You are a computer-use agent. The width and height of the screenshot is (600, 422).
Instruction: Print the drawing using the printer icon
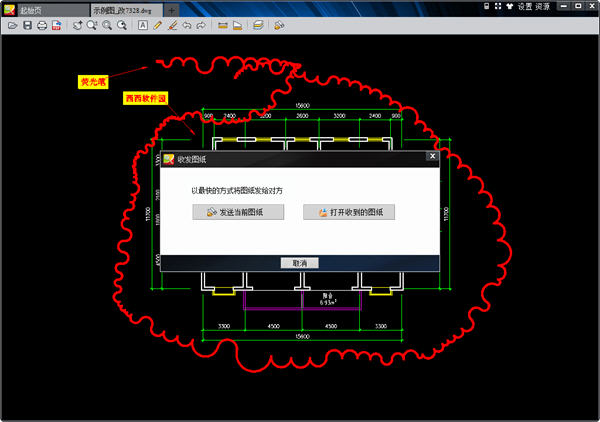[x=42, y=25]
